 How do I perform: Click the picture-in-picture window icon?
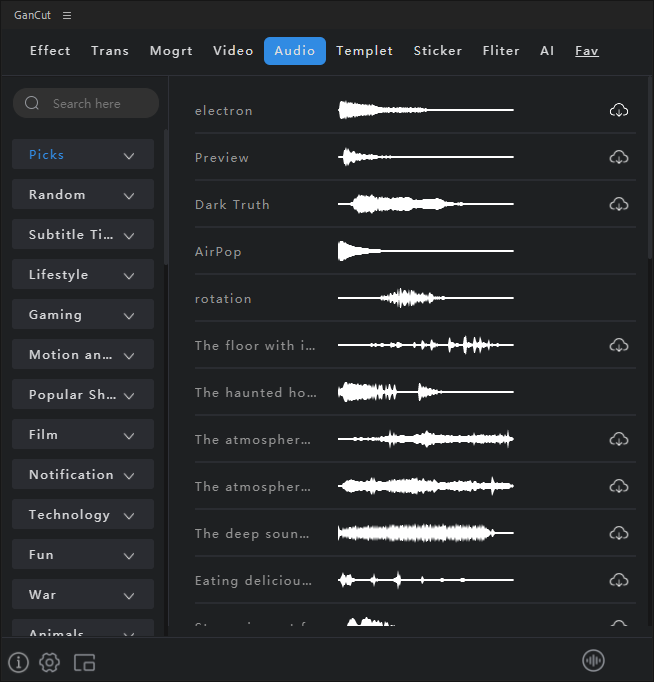point(84,662)
